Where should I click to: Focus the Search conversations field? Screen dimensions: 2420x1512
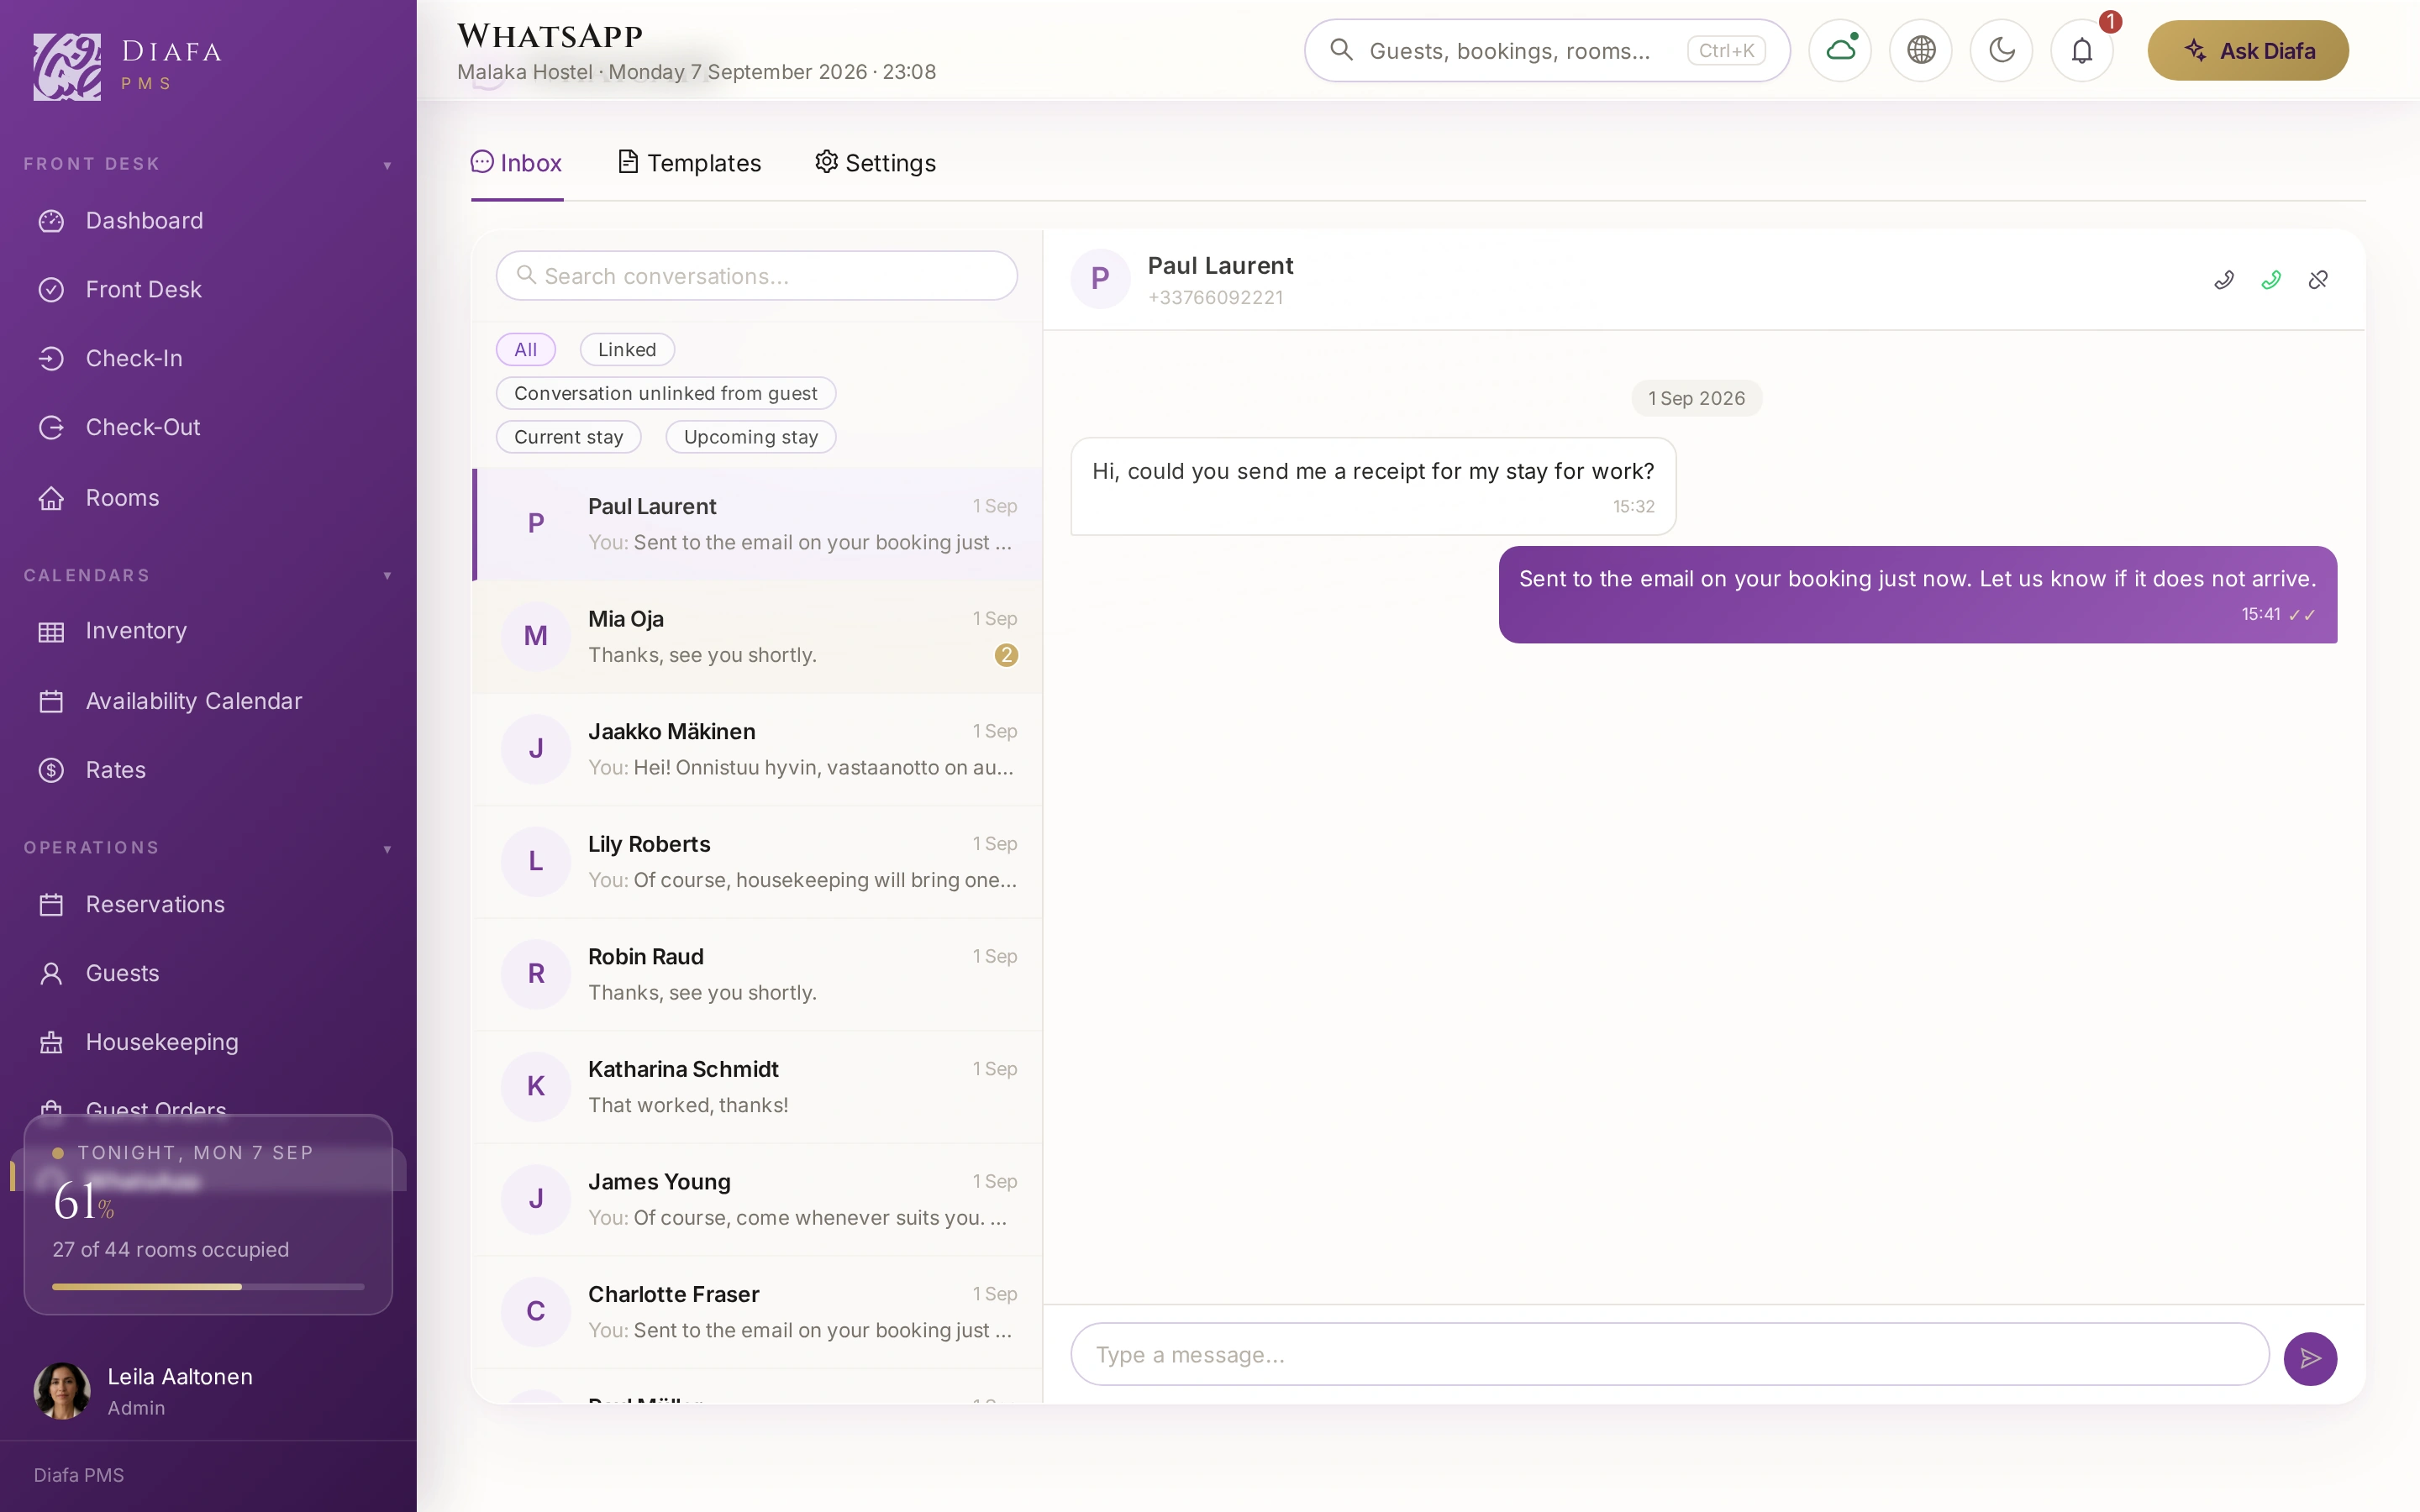pos(757,276)
